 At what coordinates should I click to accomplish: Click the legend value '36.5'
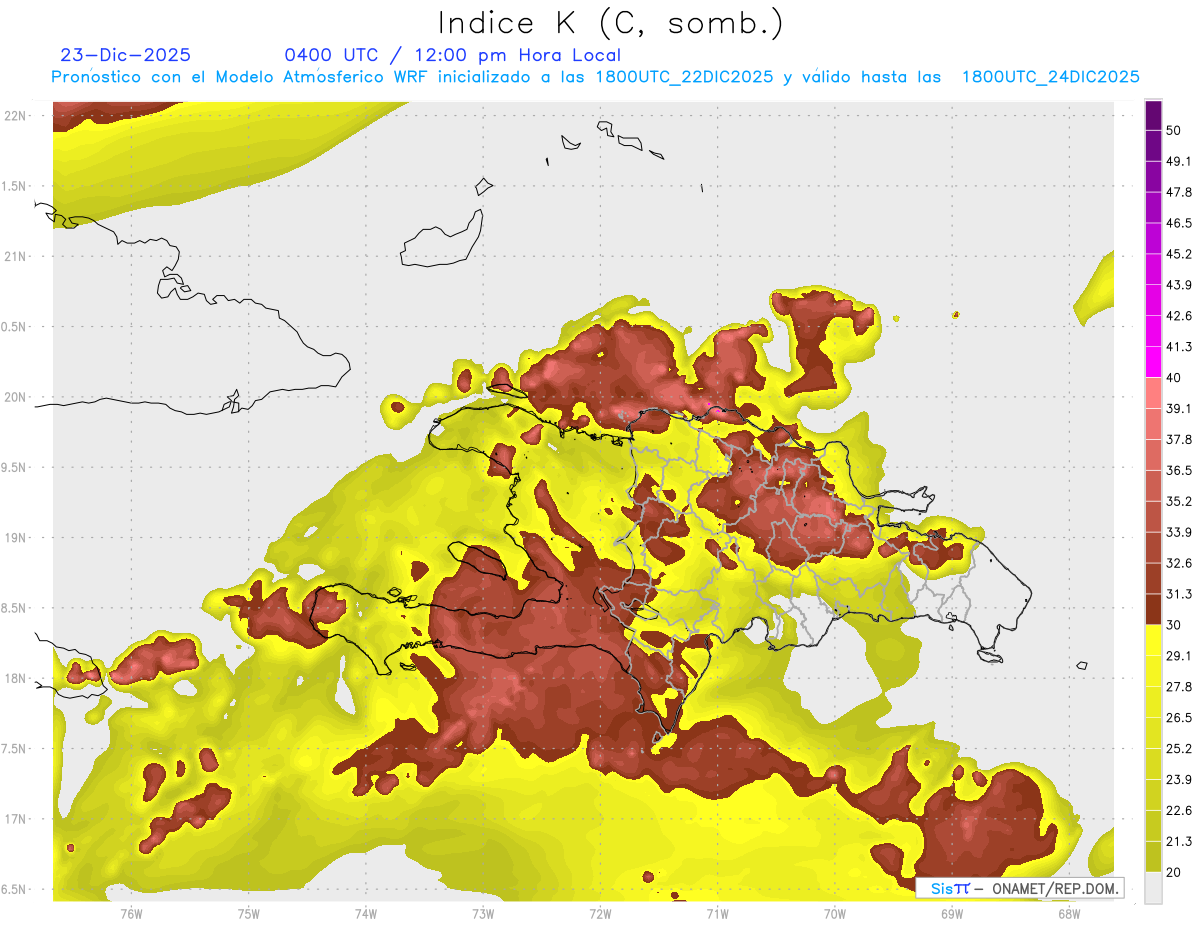pyautogui.click(x=1179, y=470)
